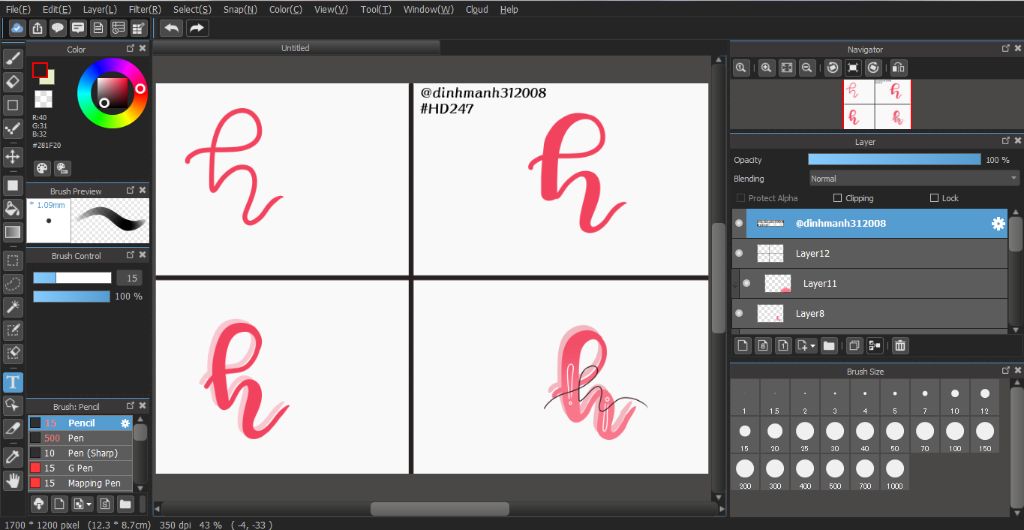Pick the Magic Wand tool
This screenshot has width=1024, height=530.
pyautogui.click(x=13, y=307)
